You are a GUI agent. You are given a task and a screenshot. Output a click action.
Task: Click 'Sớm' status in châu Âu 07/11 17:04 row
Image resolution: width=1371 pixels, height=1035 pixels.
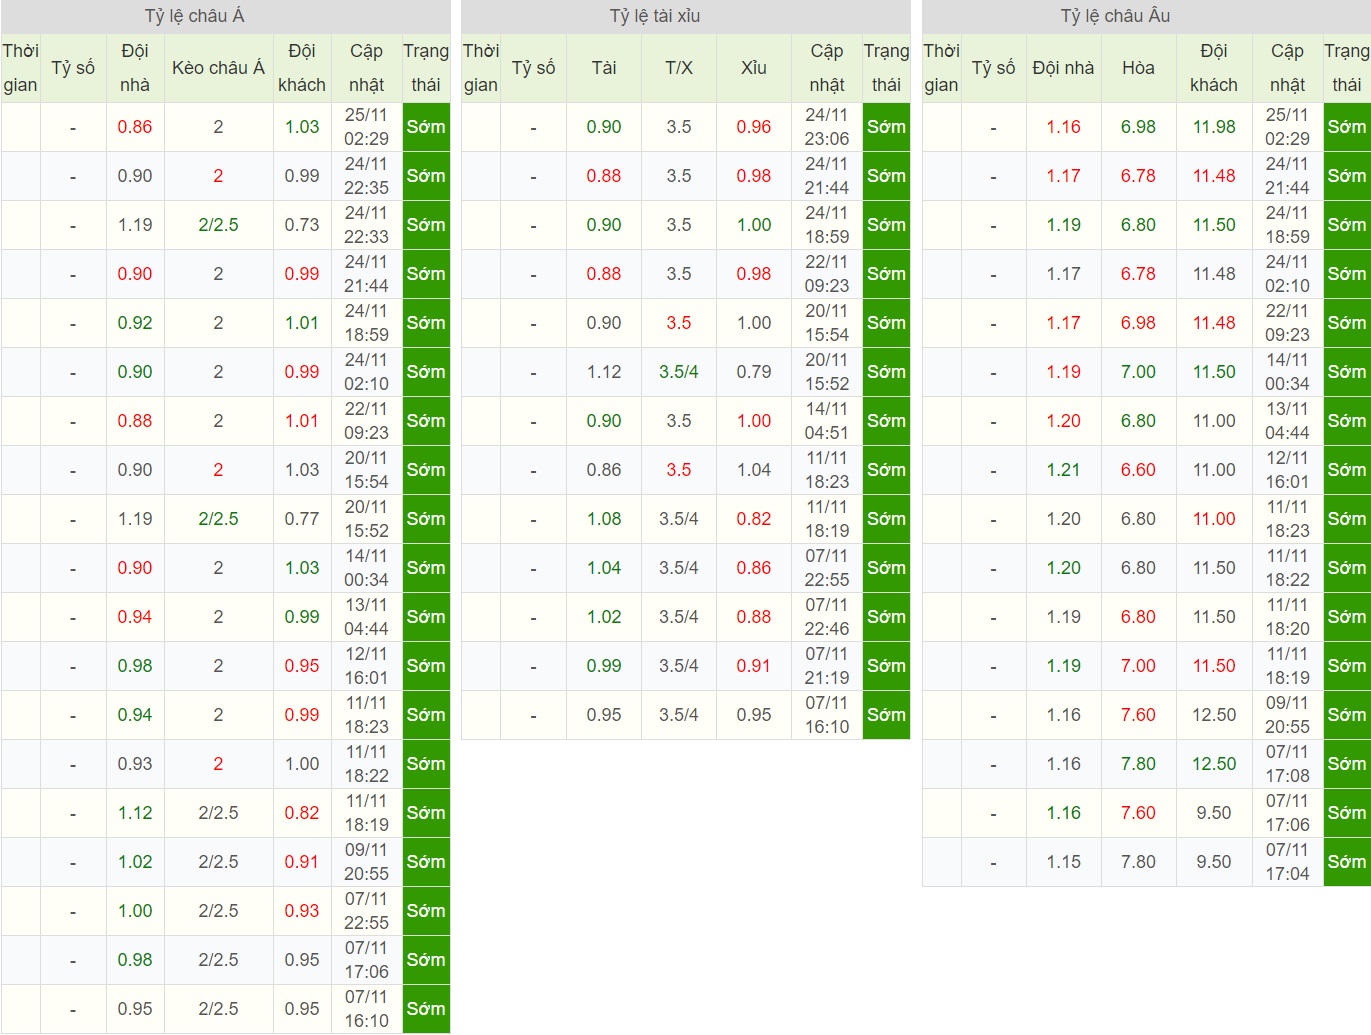click(1347, 862)
